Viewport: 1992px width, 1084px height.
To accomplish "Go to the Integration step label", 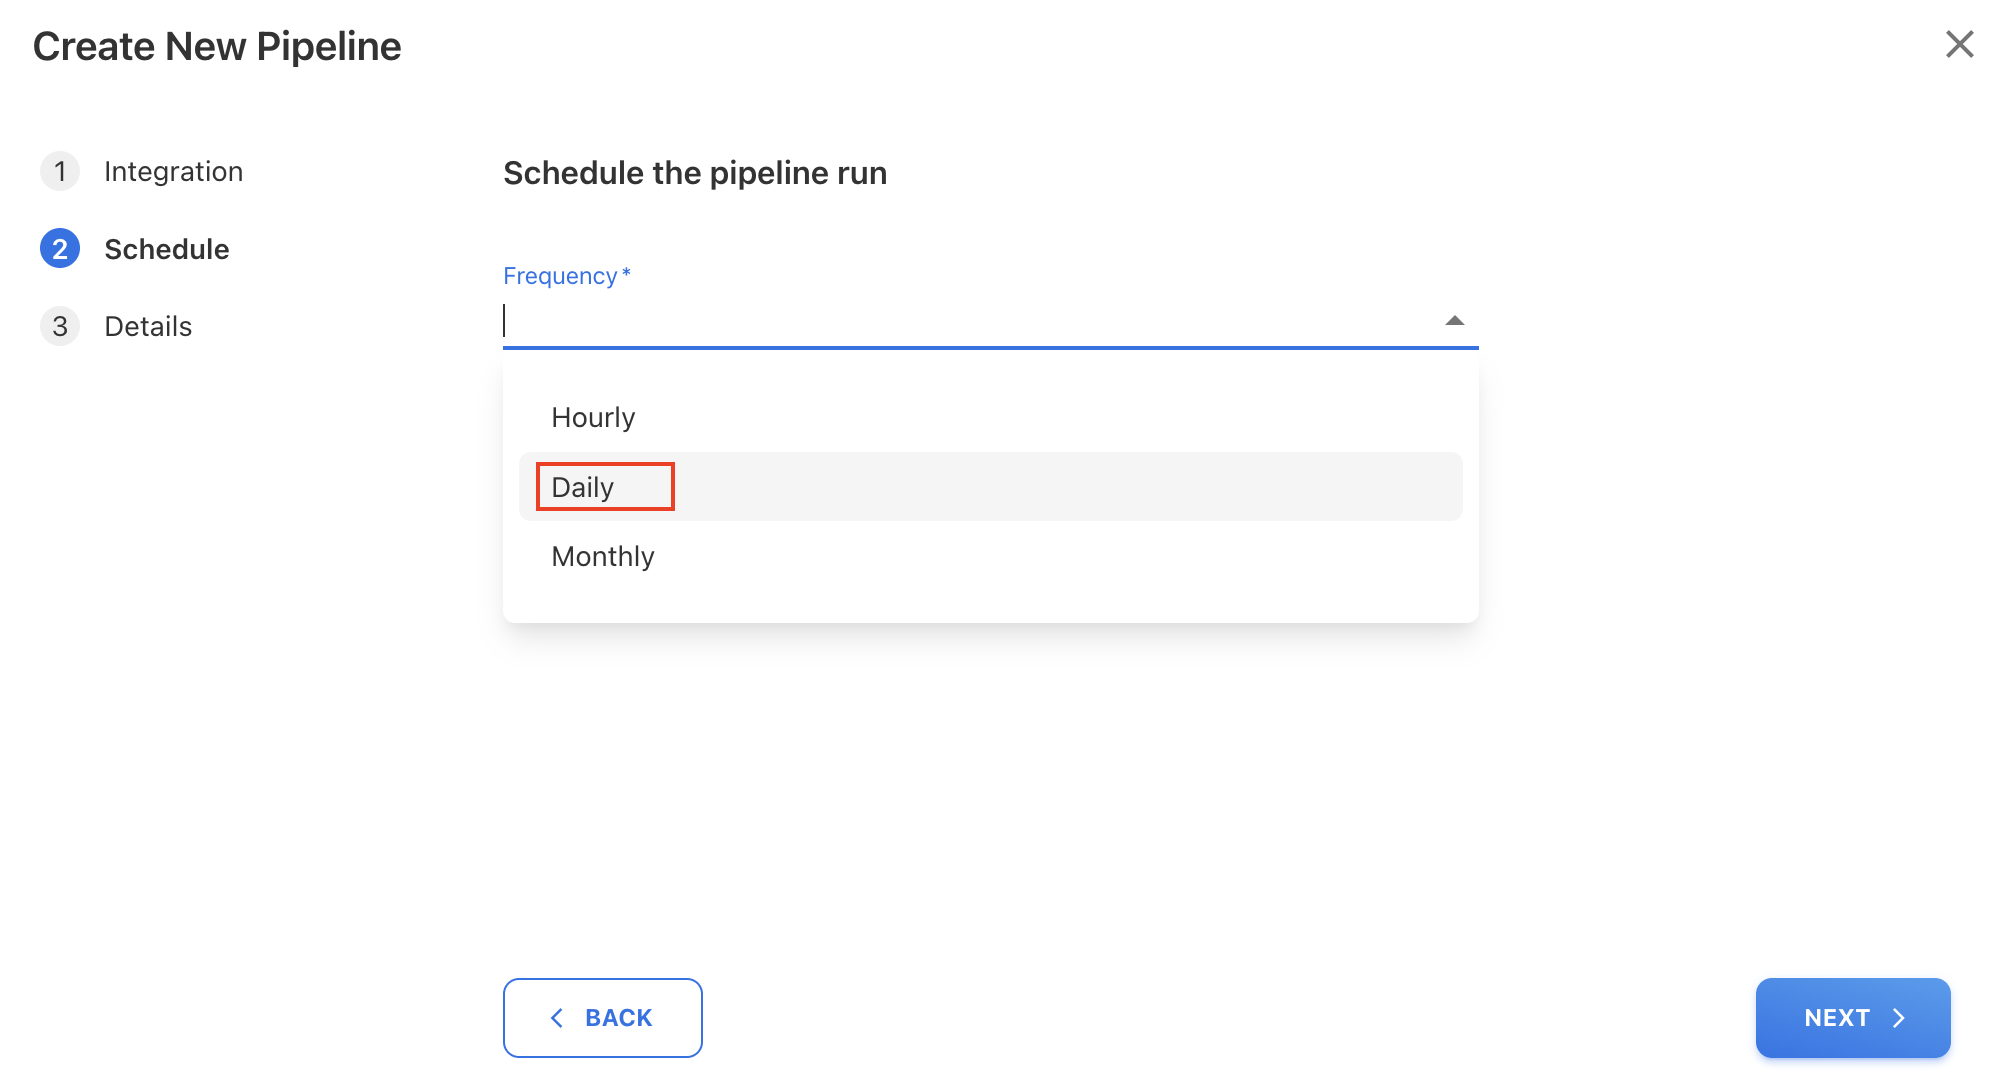I will click(174, 172).
